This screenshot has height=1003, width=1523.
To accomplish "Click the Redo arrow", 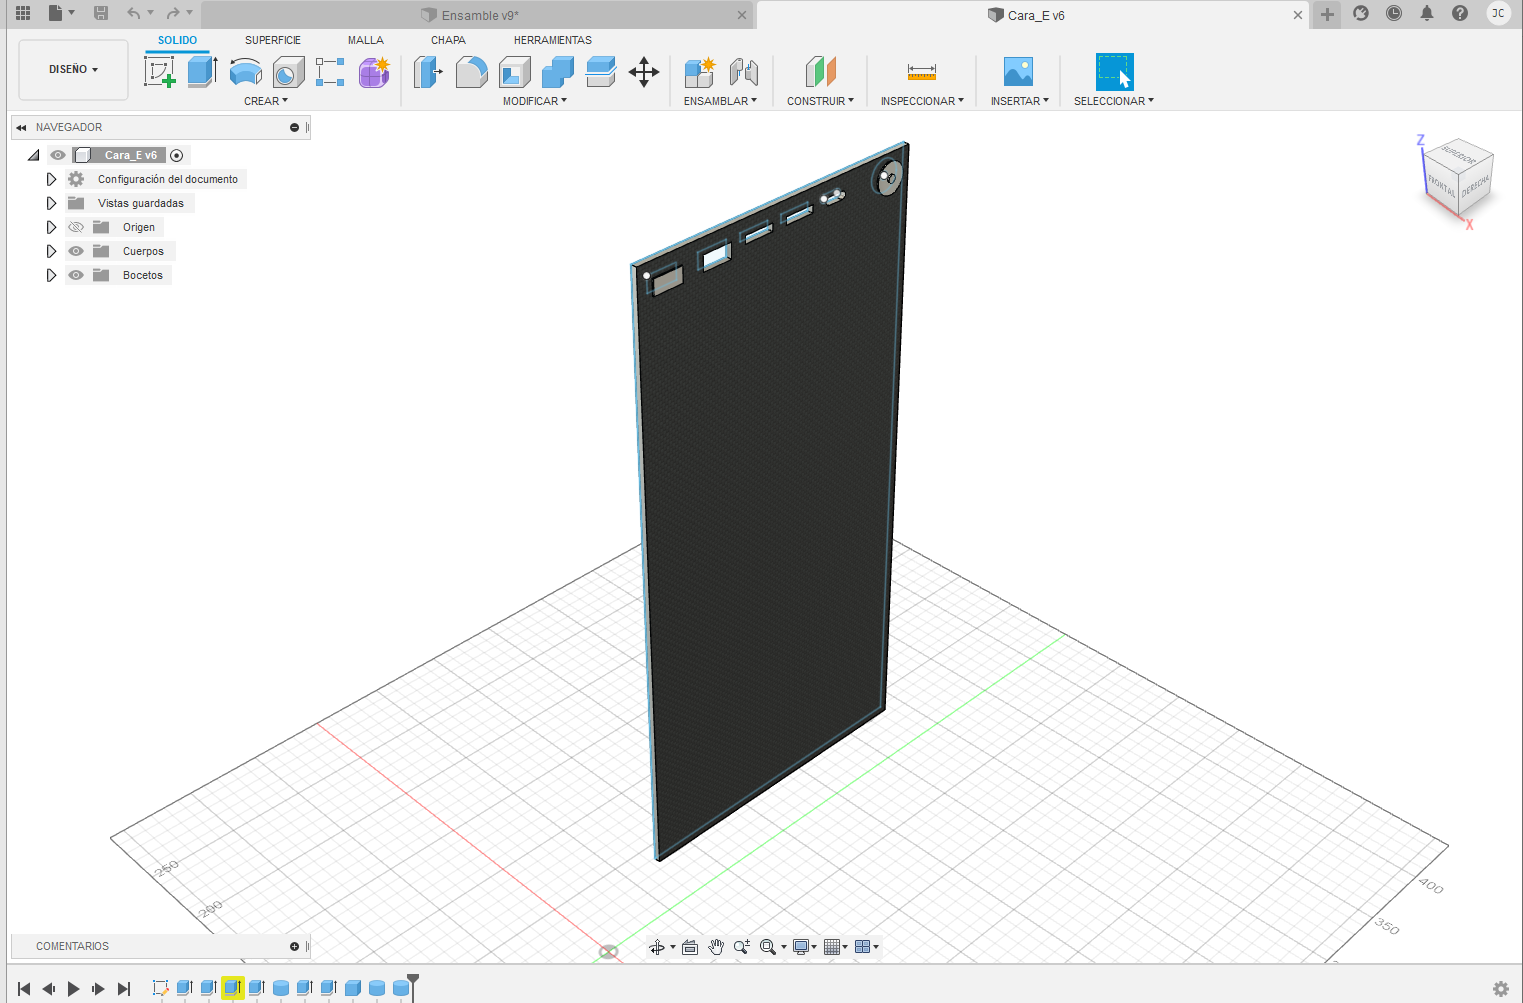I will coord(173,13).
